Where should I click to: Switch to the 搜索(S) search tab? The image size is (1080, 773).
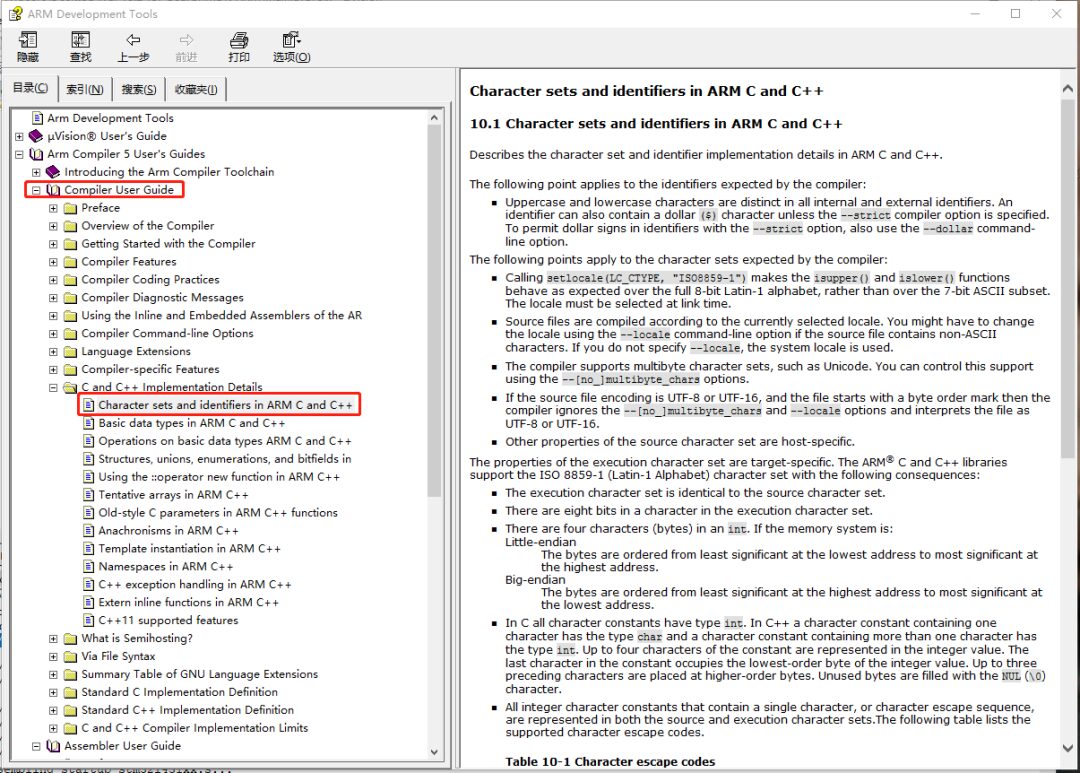[x=139, y=90]
